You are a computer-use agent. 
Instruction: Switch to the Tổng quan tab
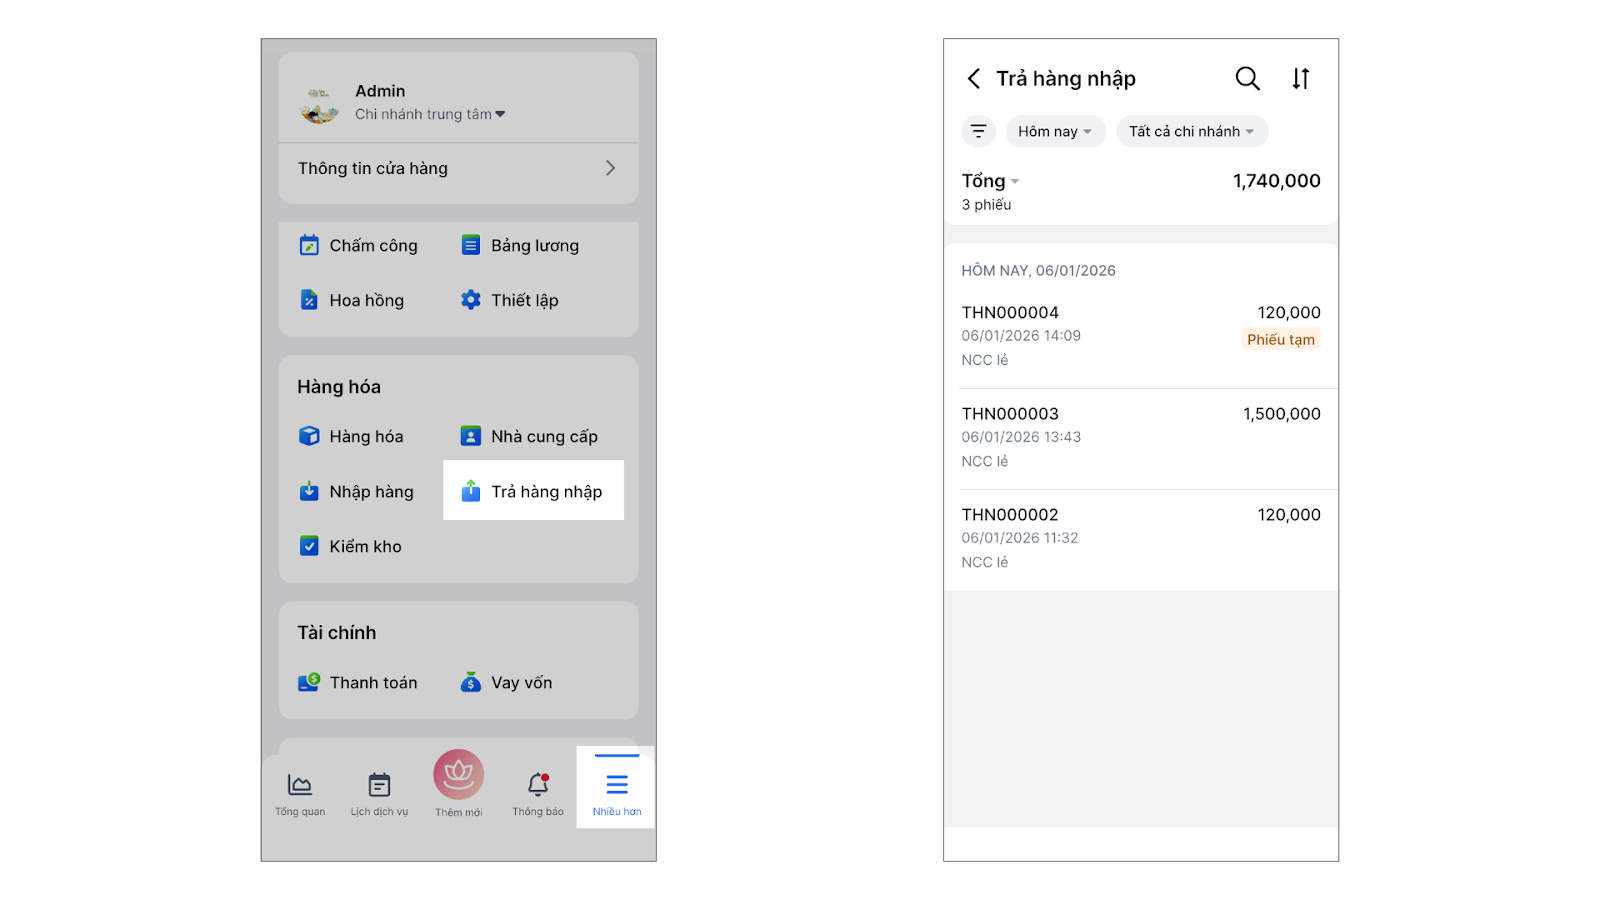pos(300,793)
